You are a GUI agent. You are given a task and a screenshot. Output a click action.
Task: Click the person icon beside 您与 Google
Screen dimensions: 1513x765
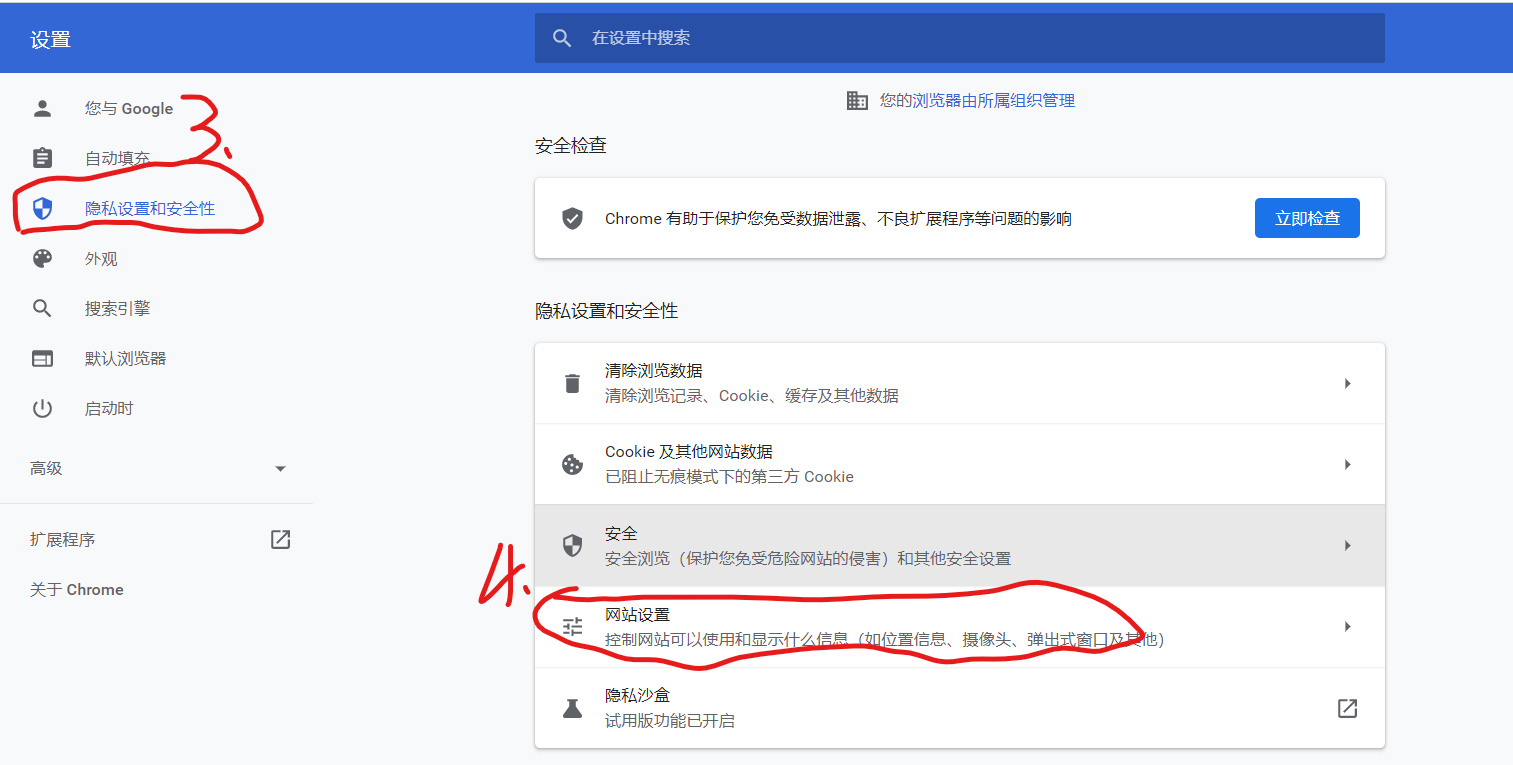pos(42,109)
